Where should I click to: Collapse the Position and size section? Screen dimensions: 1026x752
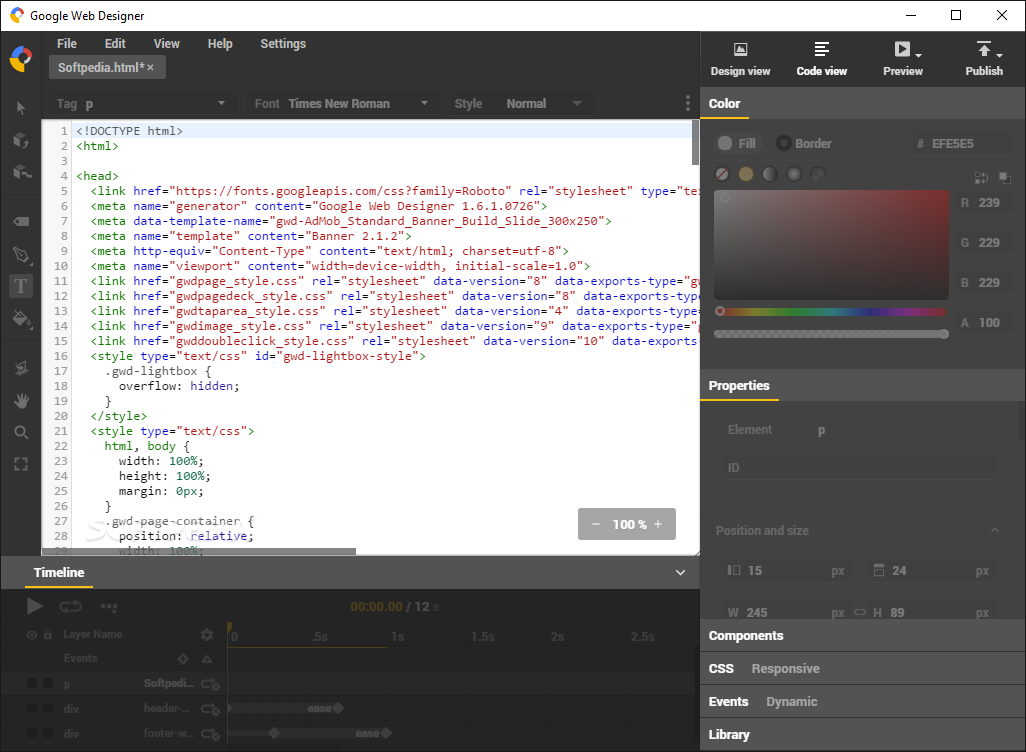[x=995, y=530]
